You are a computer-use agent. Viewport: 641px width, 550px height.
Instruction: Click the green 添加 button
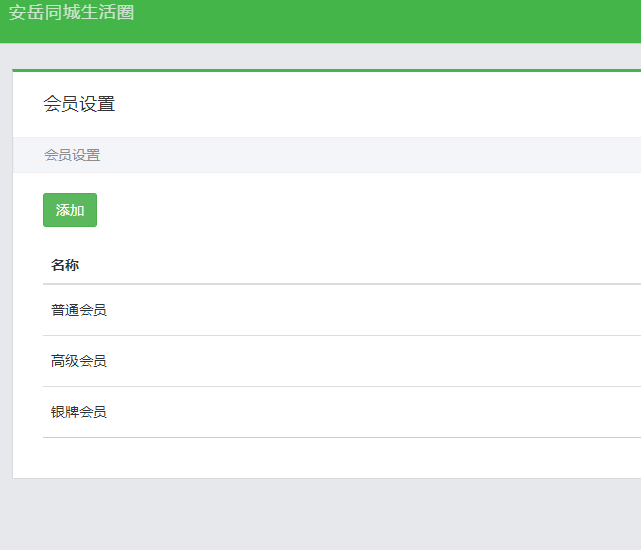pyautogui.click(x=70, y=210)
